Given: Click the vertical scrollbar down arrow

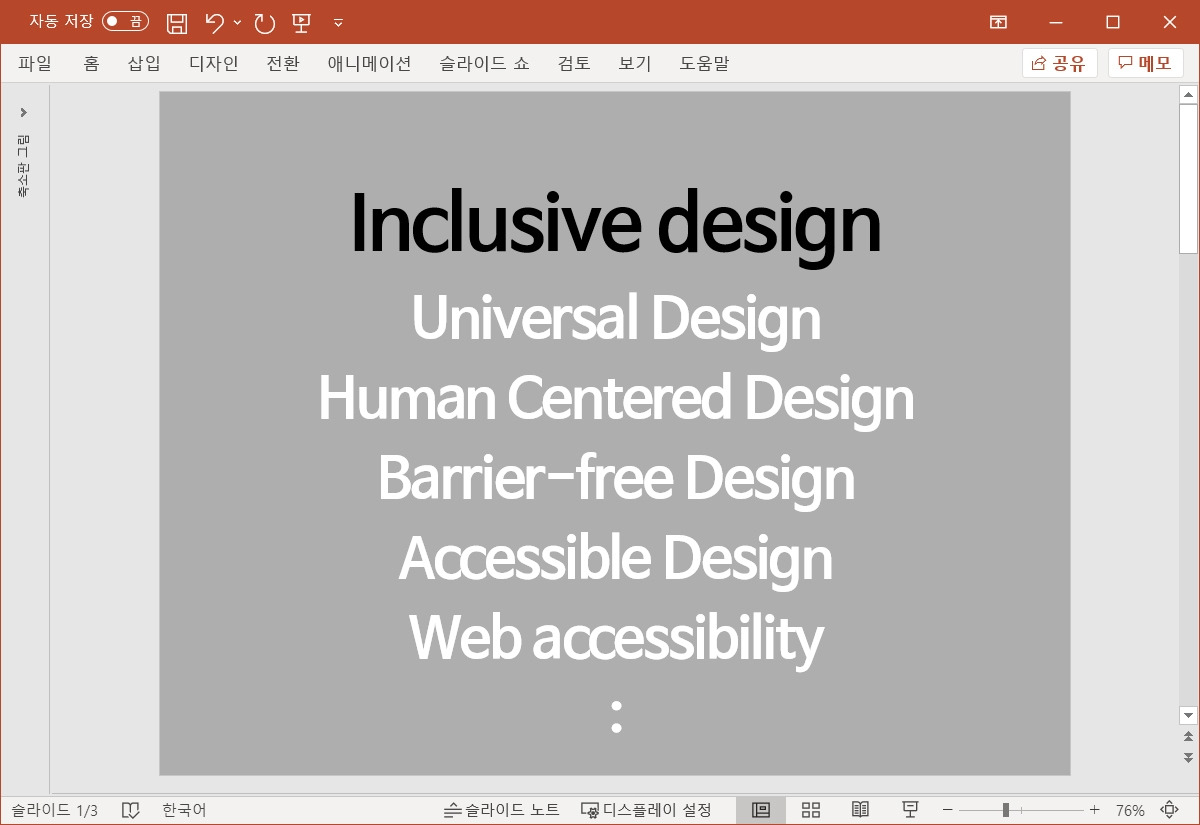Looking at the screenshot, I should tap(1188, 715).
